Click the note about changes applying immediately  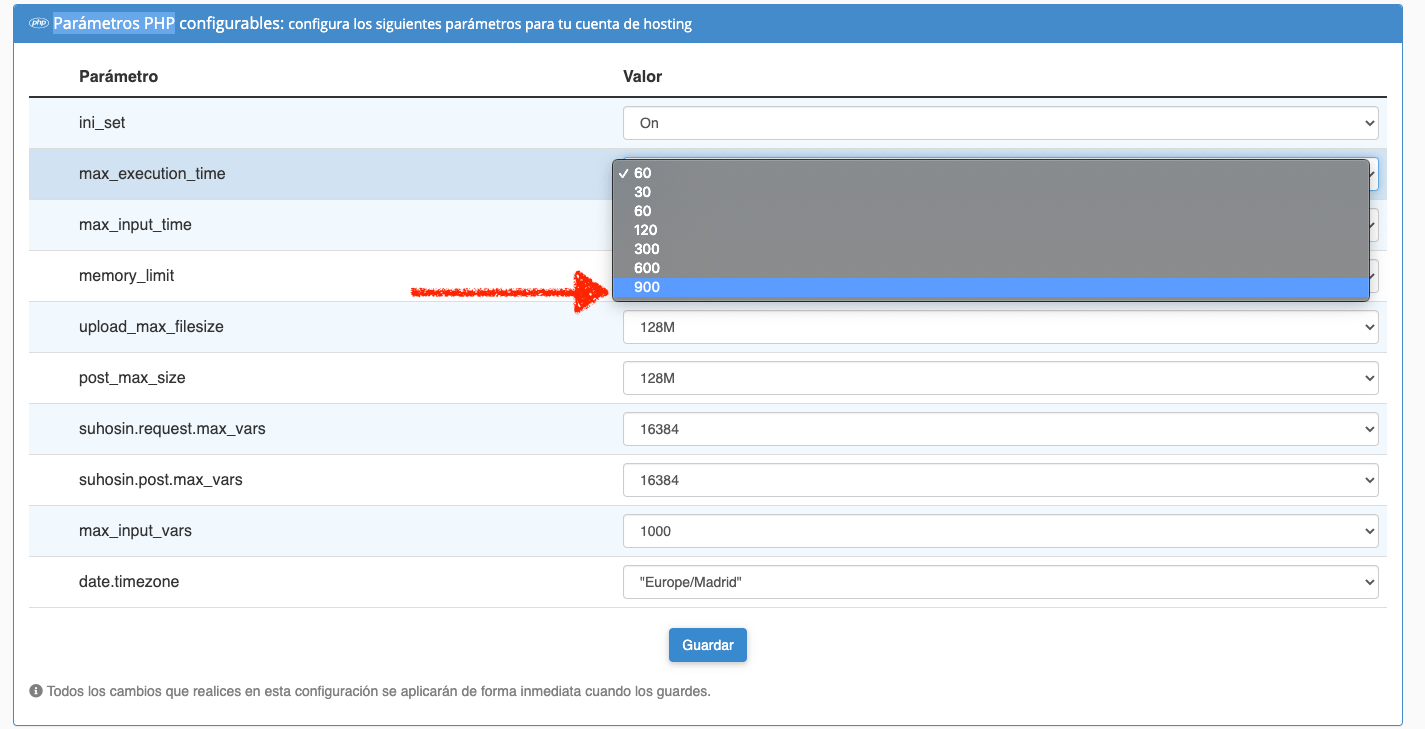click(378, 691)
